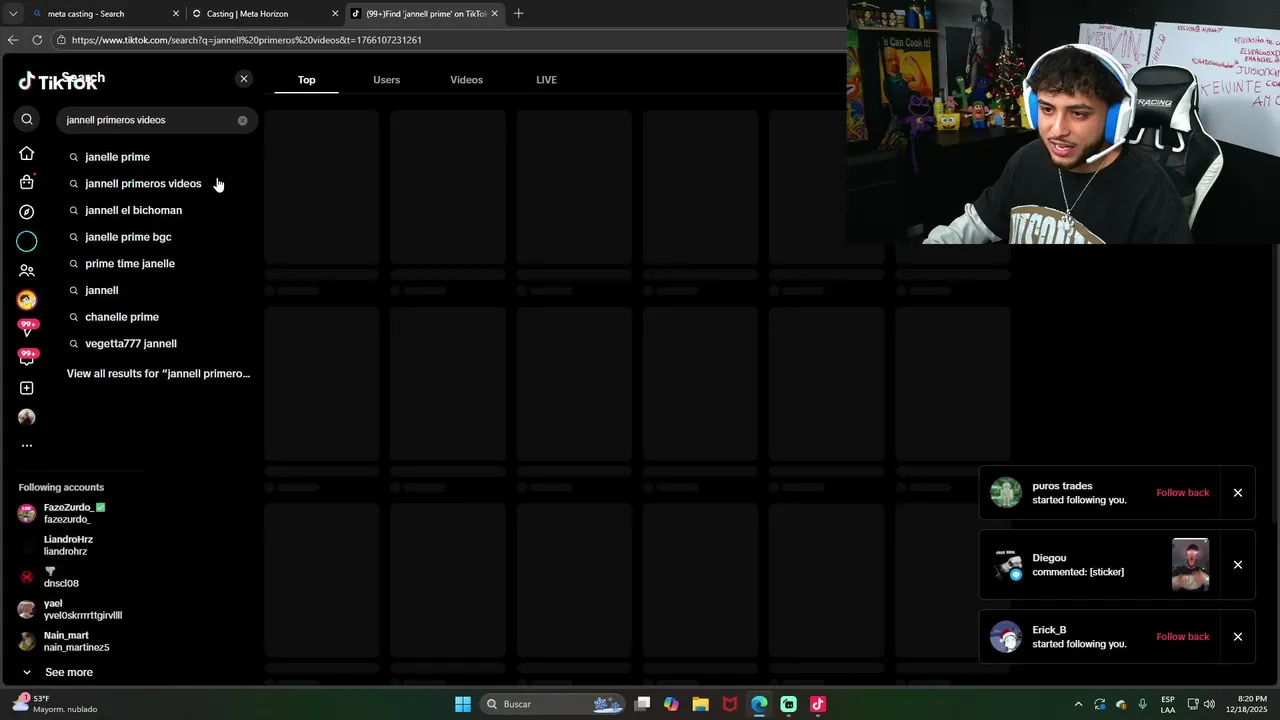The height and width of the screenshot is (720, 1280).
Task: Click 'View all results for jannell primero...'
Action: (x=158, y=374)
